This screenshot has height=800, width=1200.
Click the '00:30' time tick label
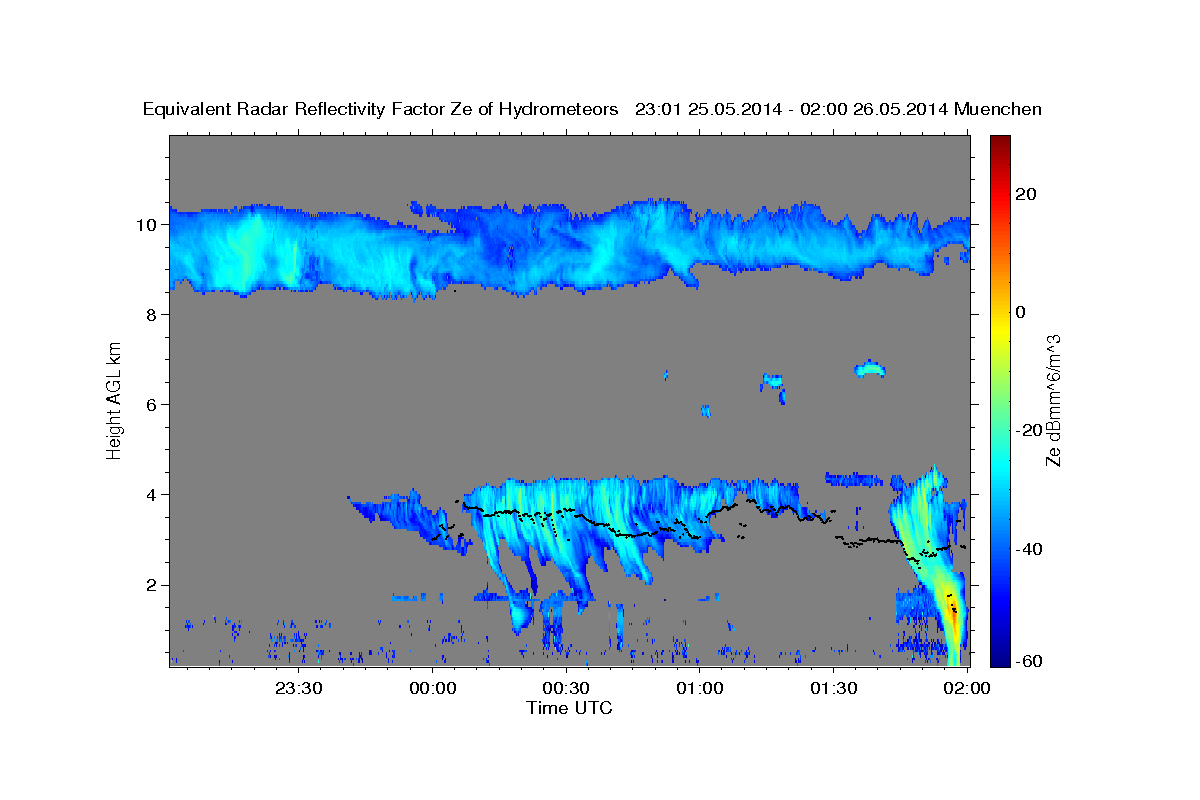[x=566, y=688]
